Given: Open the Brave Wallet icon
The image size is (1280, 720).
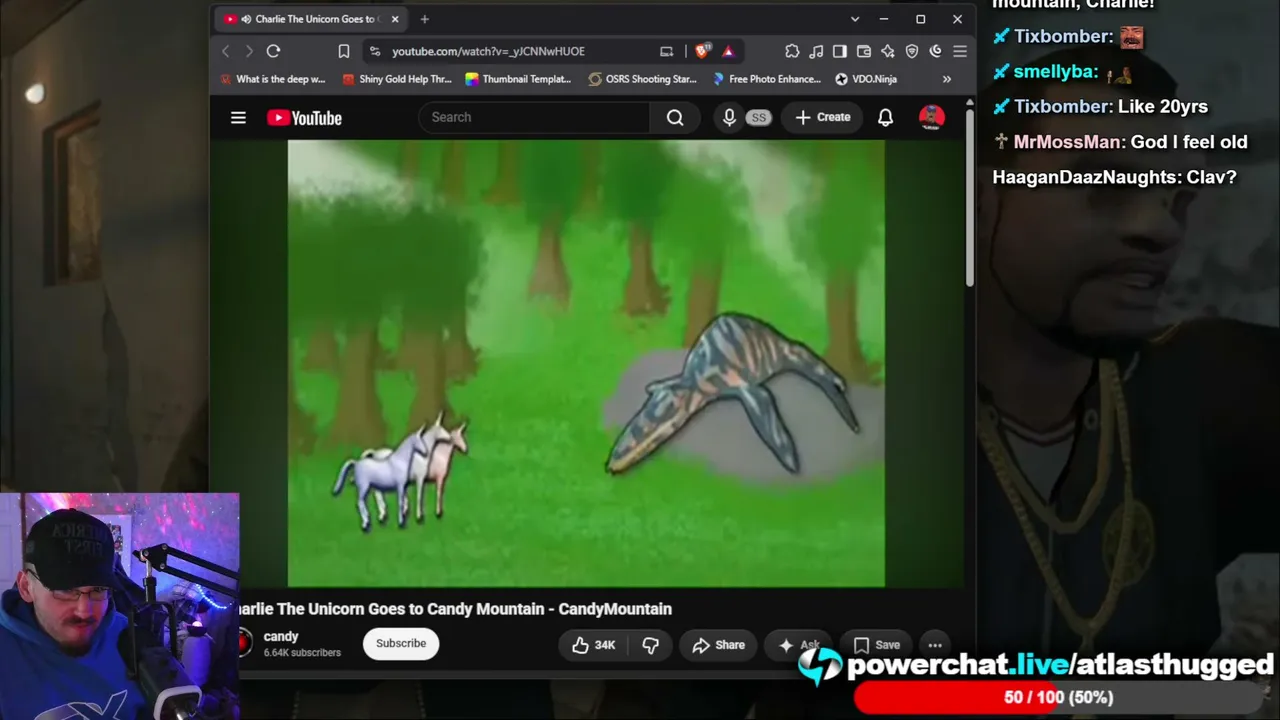Looking at the screenshot, I should pos(864,51).
